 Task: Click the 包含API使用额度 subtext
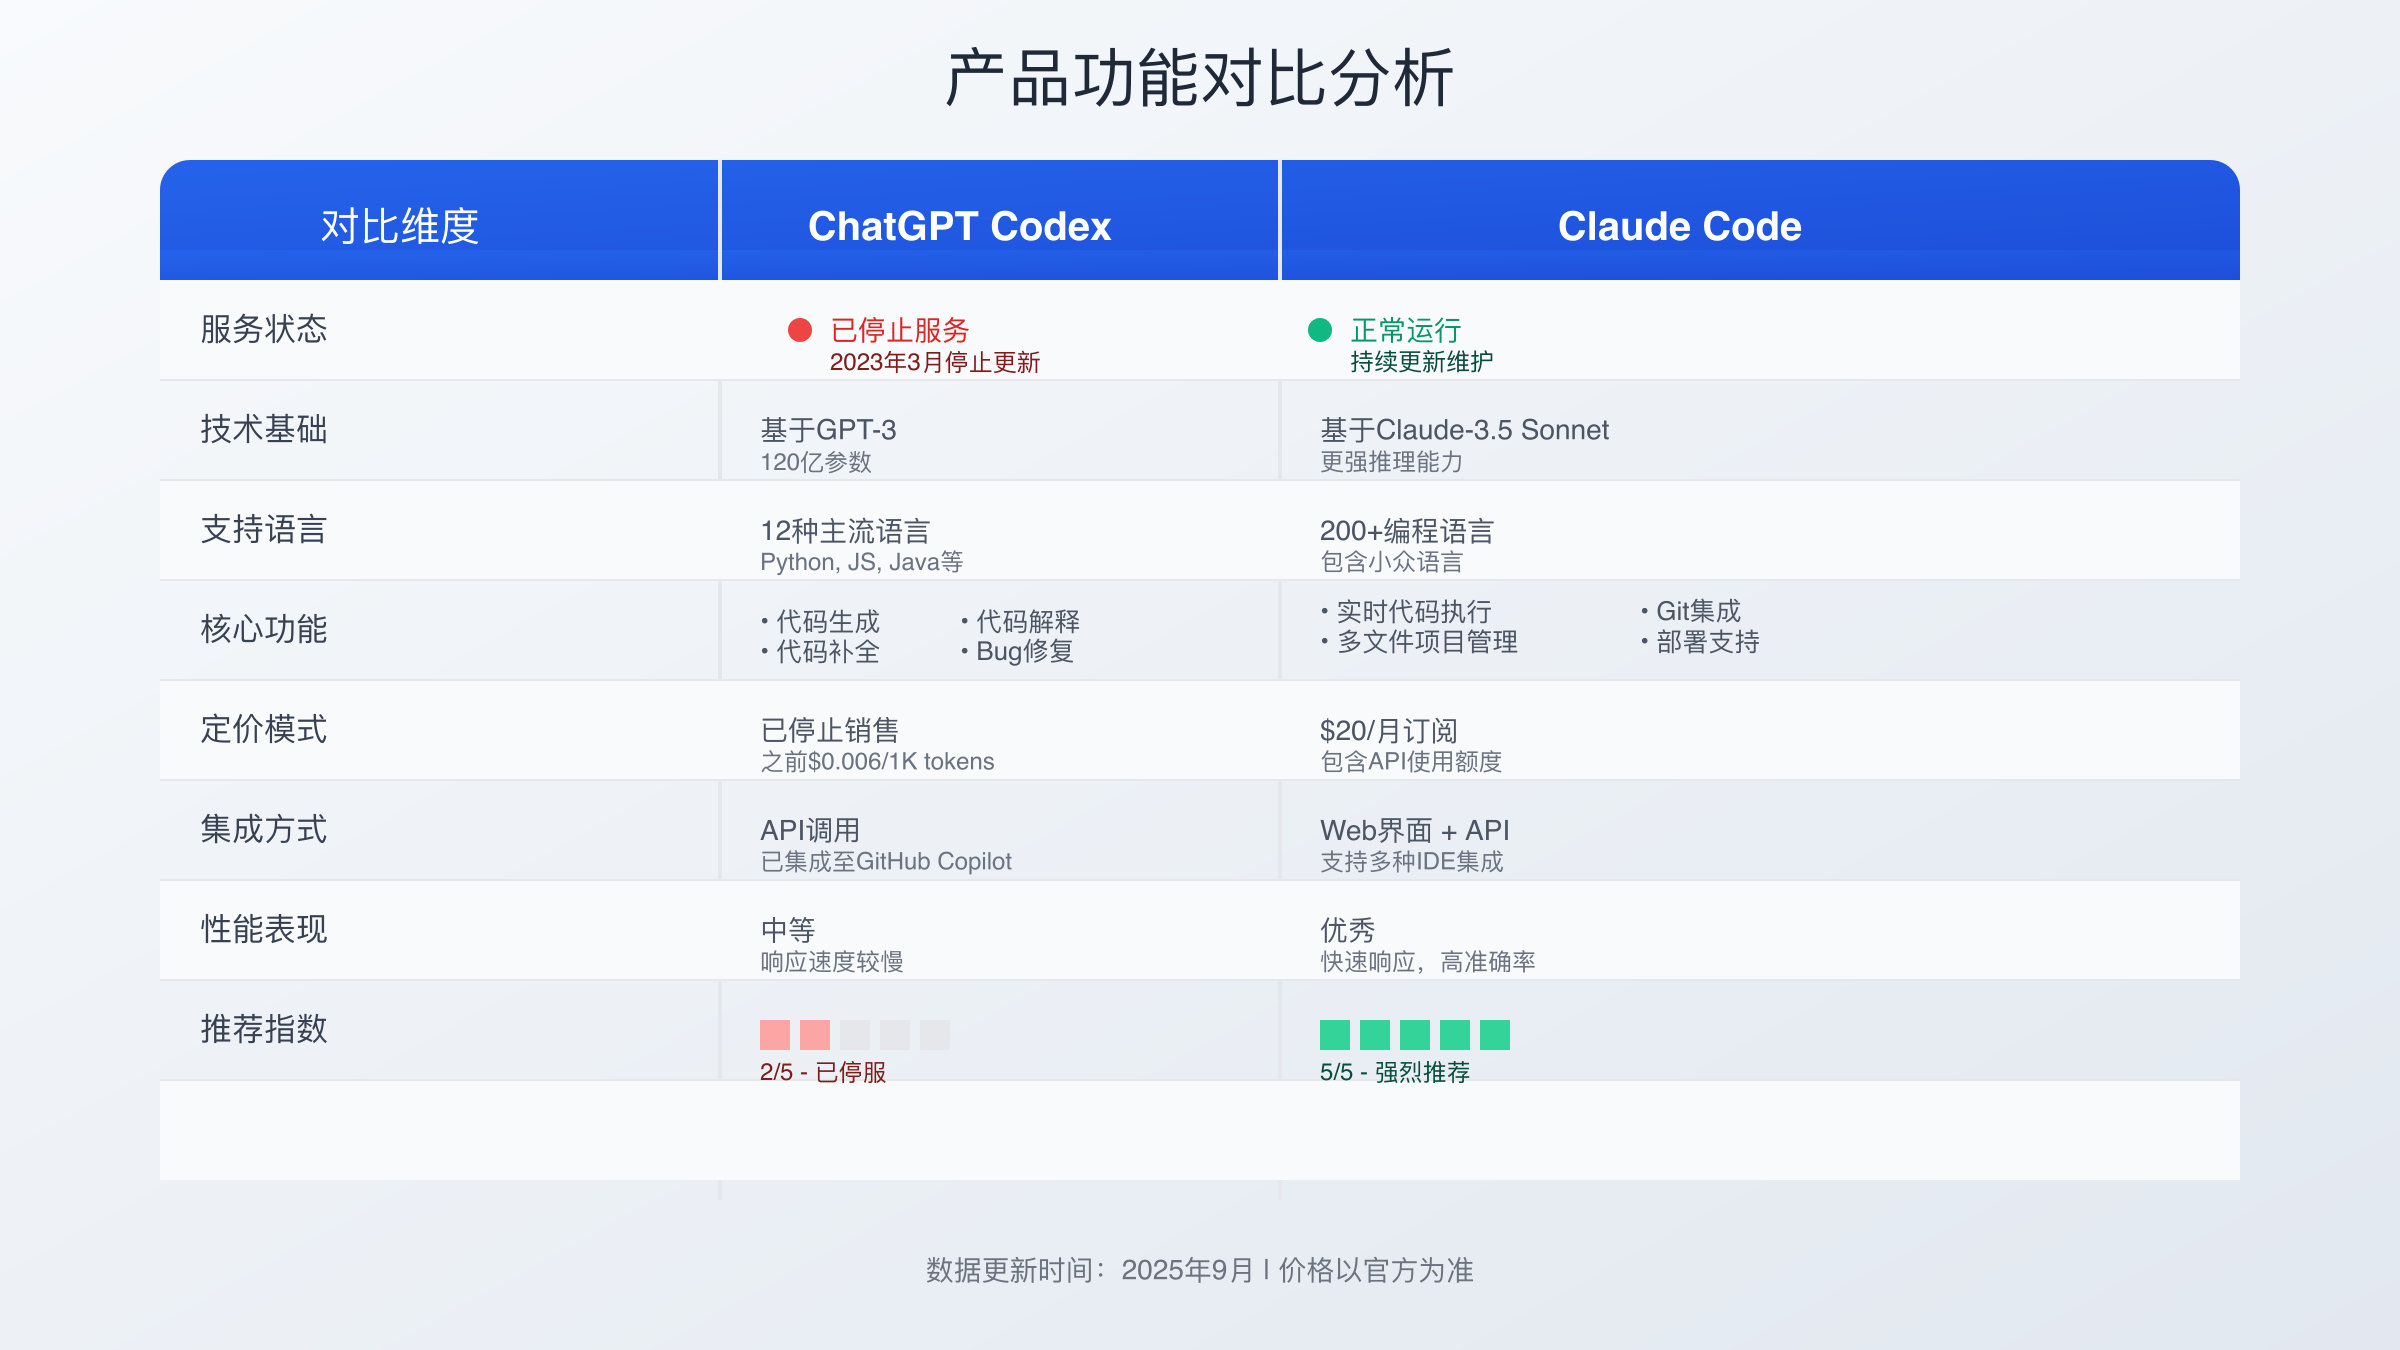(1411, 762)
